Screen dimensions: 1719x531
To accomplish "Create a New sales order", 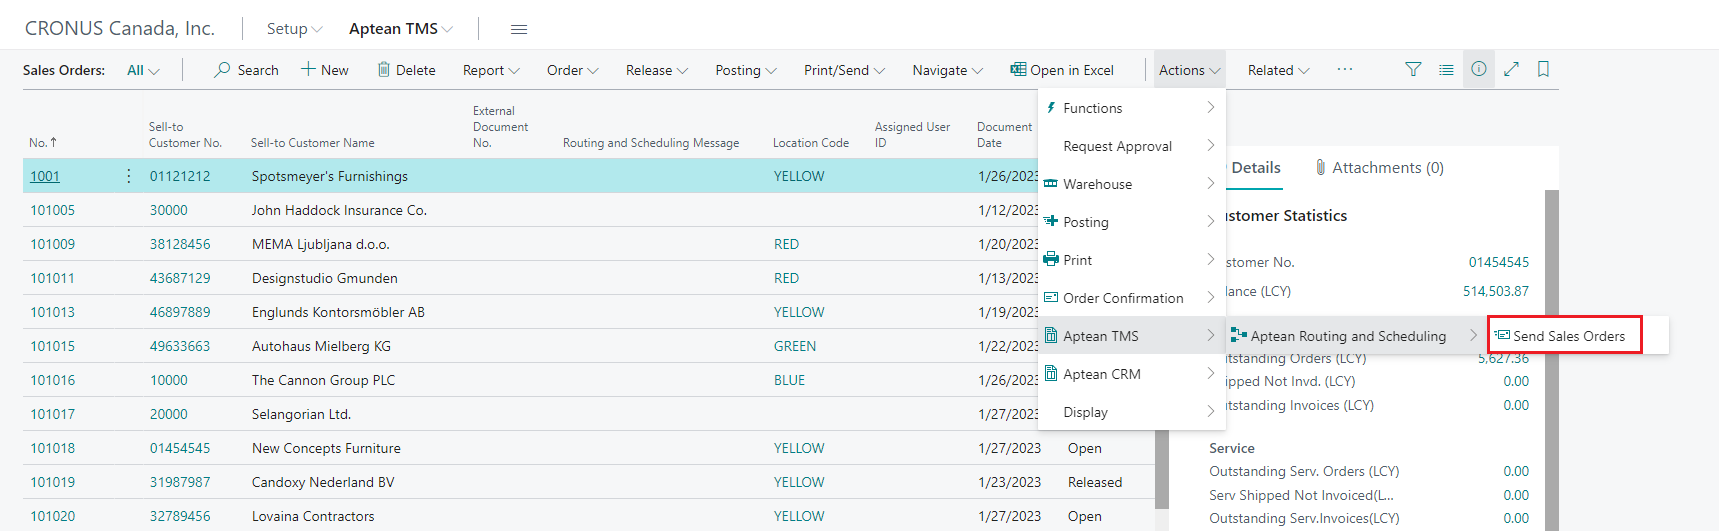I will tap(325, 70).
